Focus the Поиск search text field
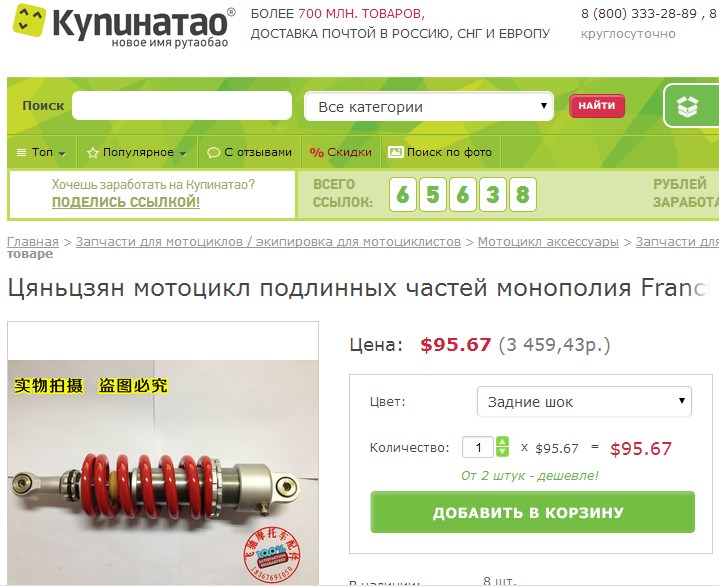 pyautogui.click(x=182, y=105)
